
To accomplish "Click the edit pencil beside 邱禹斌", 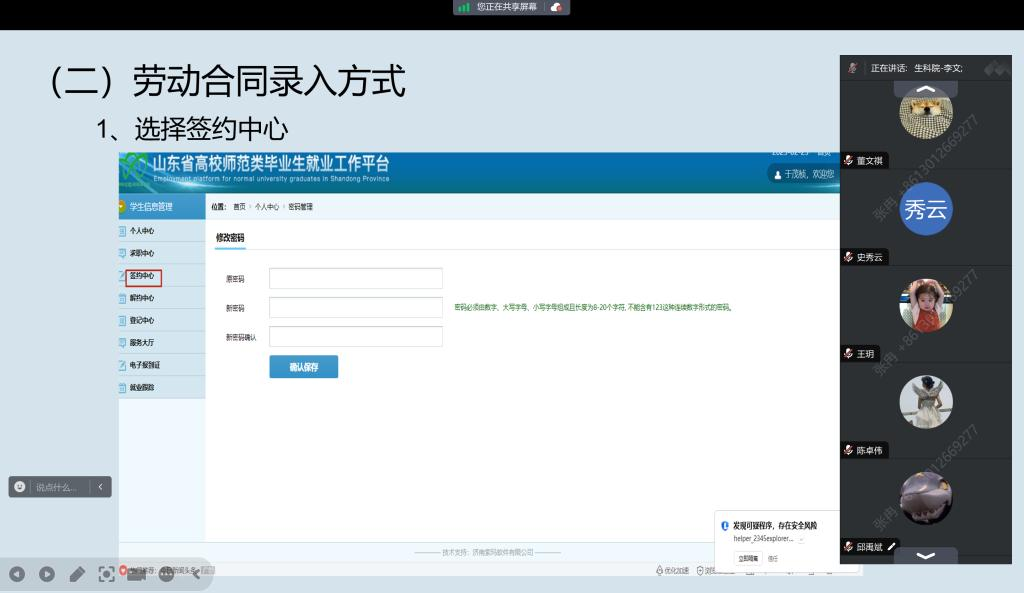I will (x=892, y=546).
